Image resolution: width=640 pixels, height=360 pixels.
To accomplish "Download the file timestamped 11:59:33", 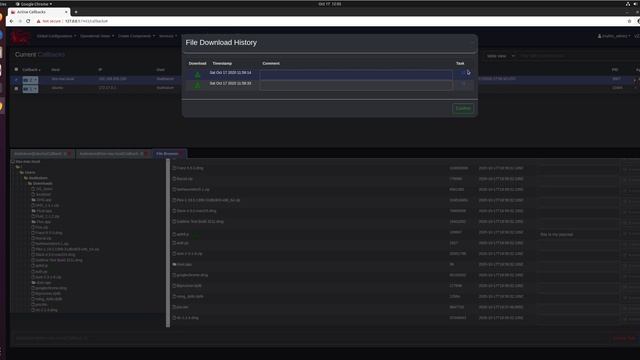I will 198,85.
